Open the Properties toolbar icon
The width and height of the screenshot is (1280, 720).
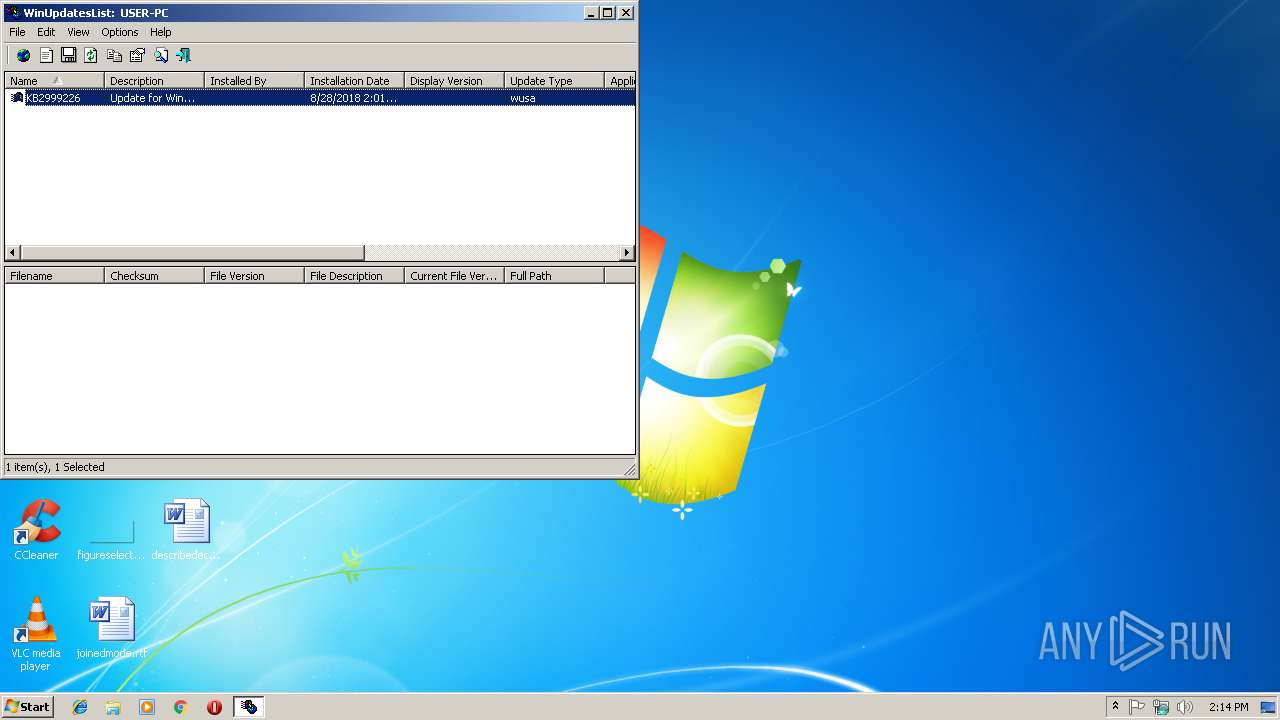[137, 56]
